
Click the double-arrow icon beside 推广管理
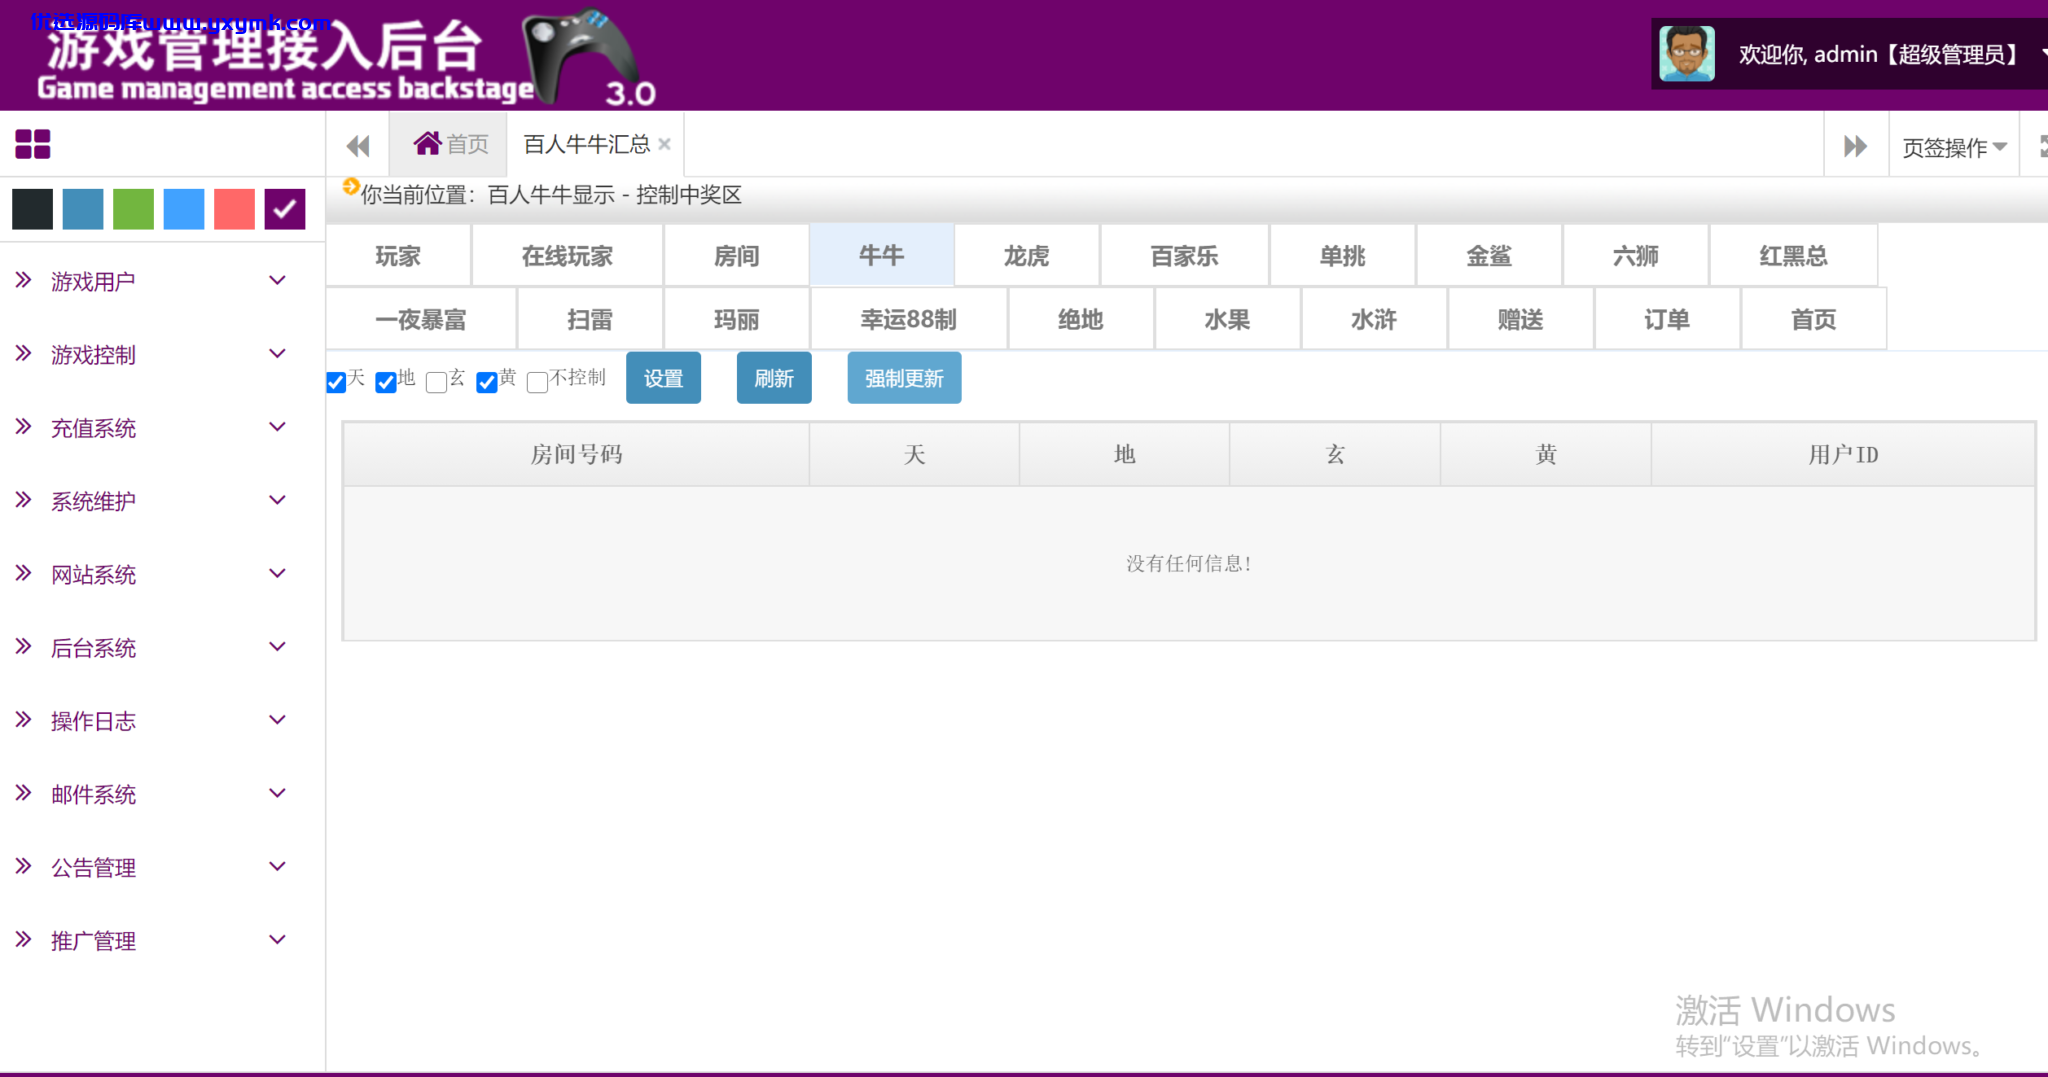[x=24, y=940]
